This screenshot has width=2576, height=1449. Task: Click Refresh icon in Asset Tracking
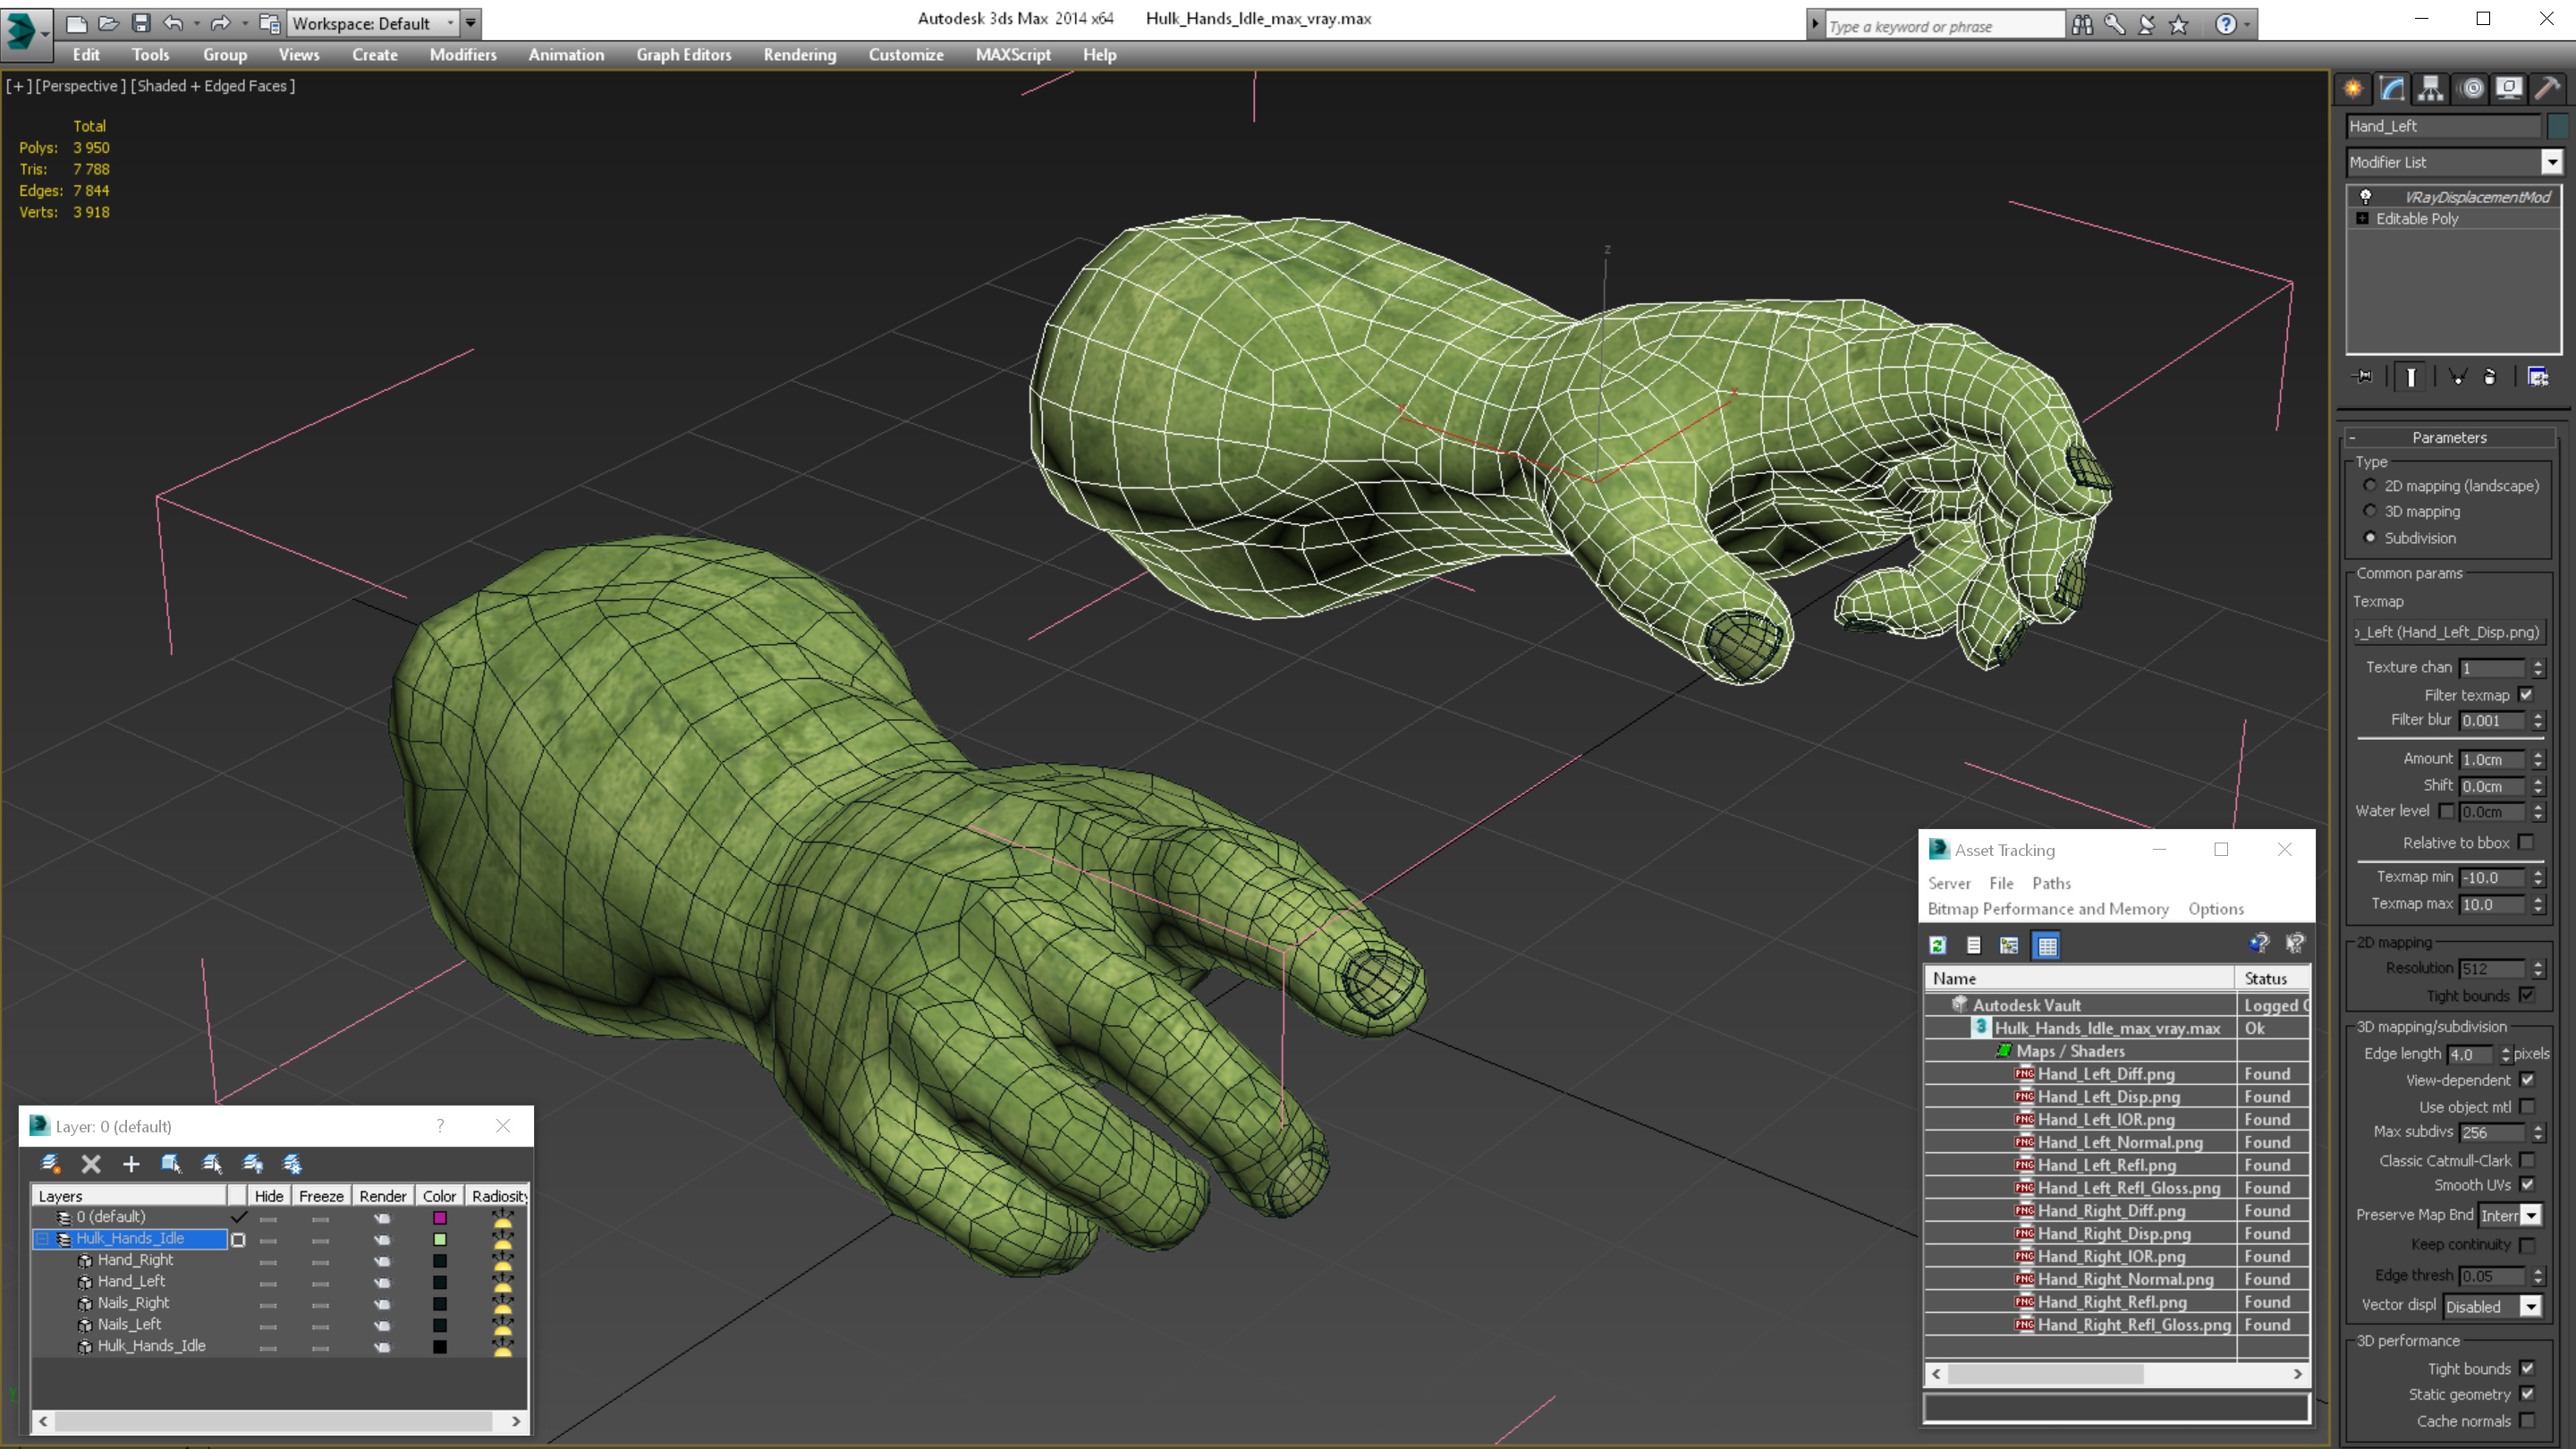pos(1938,945)
